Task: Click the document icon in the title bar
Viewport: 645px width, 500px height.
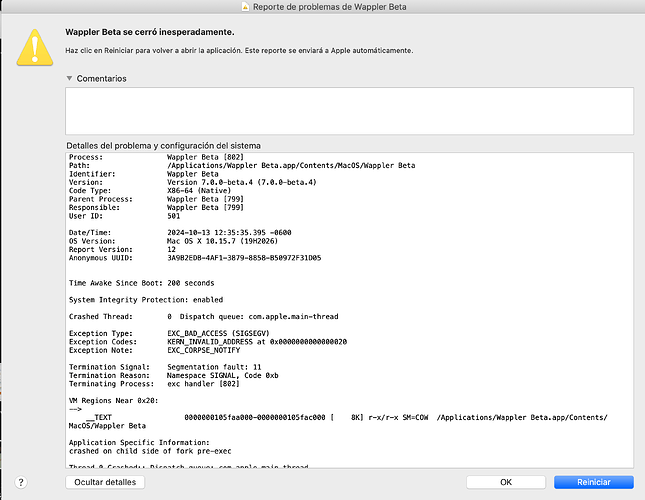Action: pos(243,8)
